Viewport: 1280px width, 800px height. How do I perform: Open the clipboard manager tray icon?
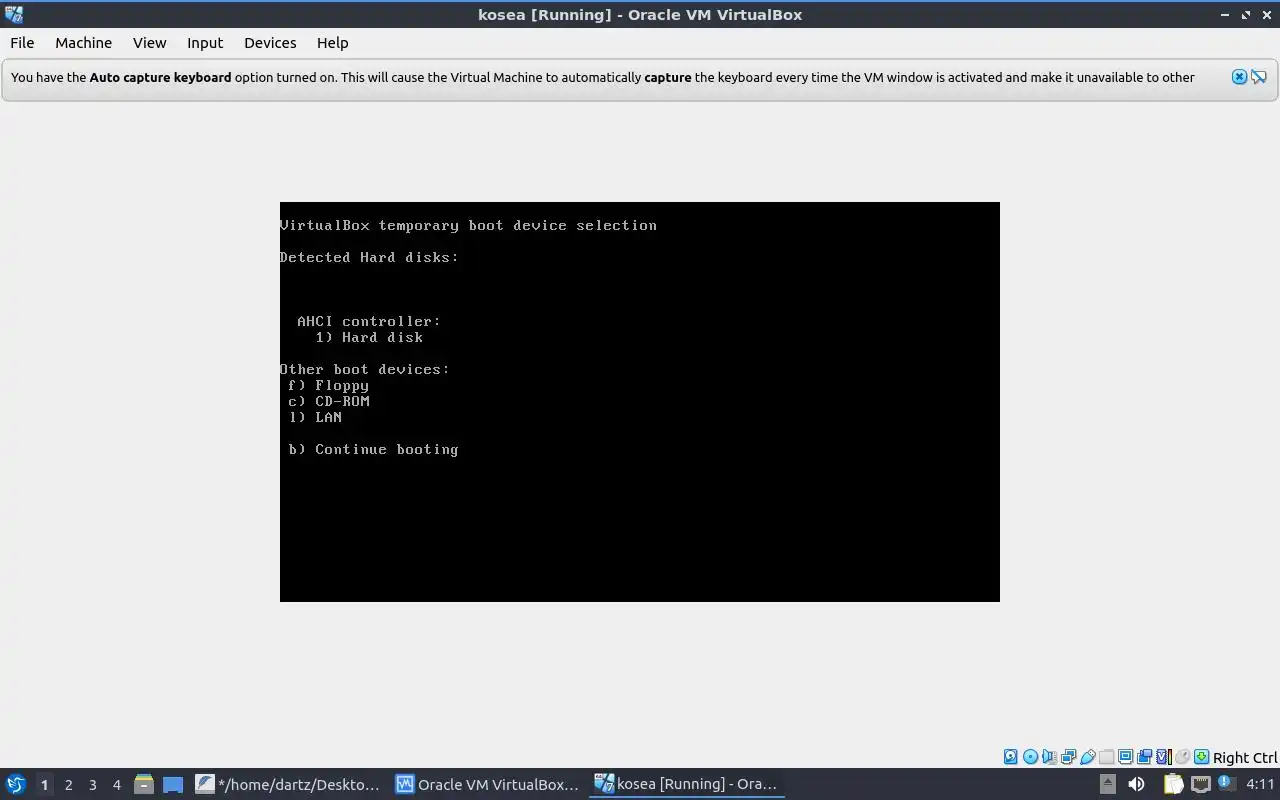[x=1173, y=784]
